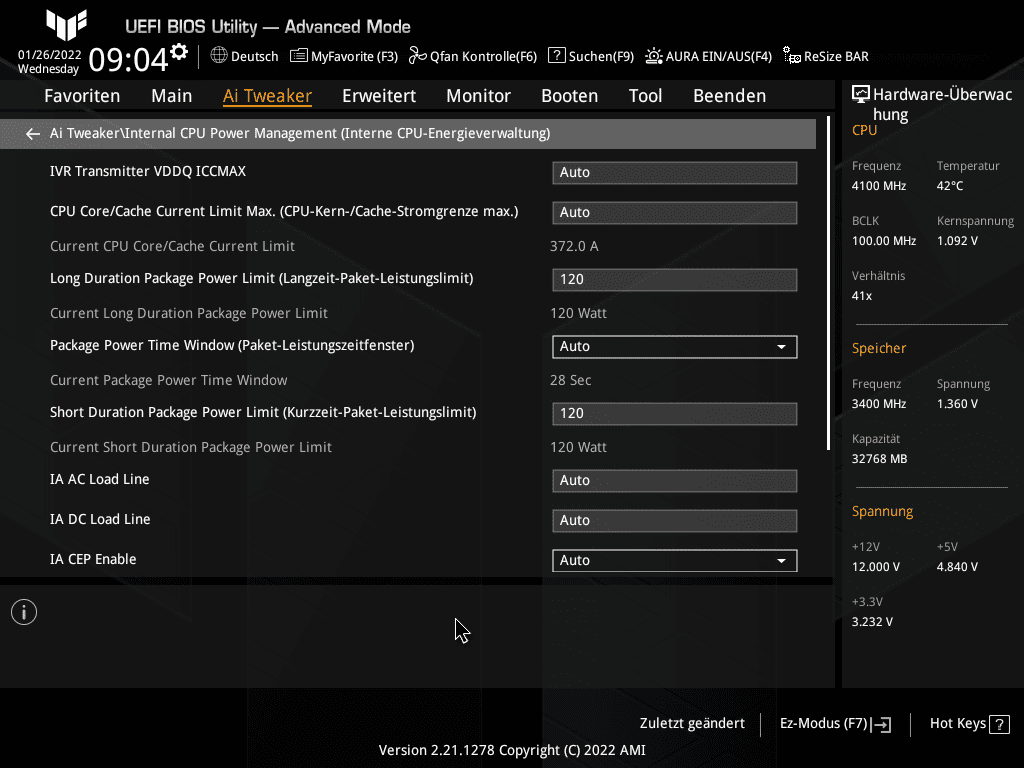This screenshot has height=768, width=1024.
Task: Click the Ez-Modus (F7) label
Action: (824, 724)
